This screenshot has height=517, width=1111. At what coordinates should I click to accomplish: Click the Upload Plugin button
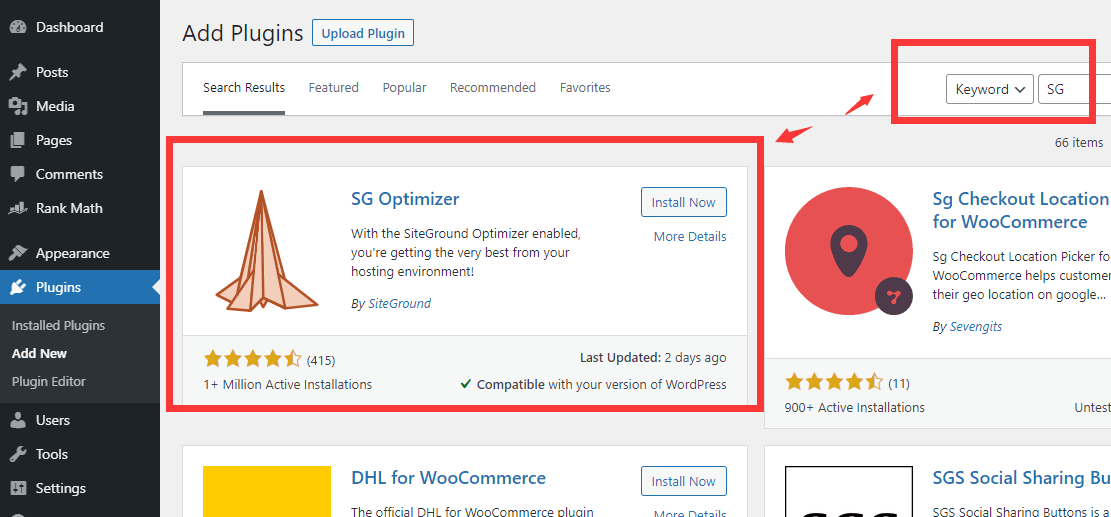click(363, 33)
